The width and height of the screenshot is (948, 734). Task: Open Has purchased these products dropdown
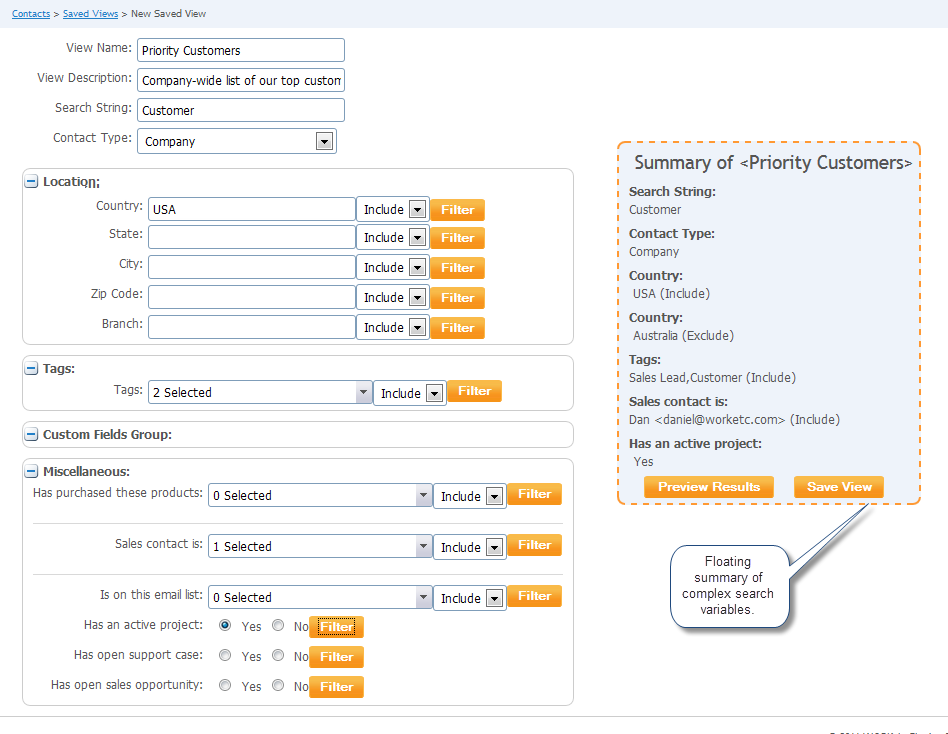319,495
